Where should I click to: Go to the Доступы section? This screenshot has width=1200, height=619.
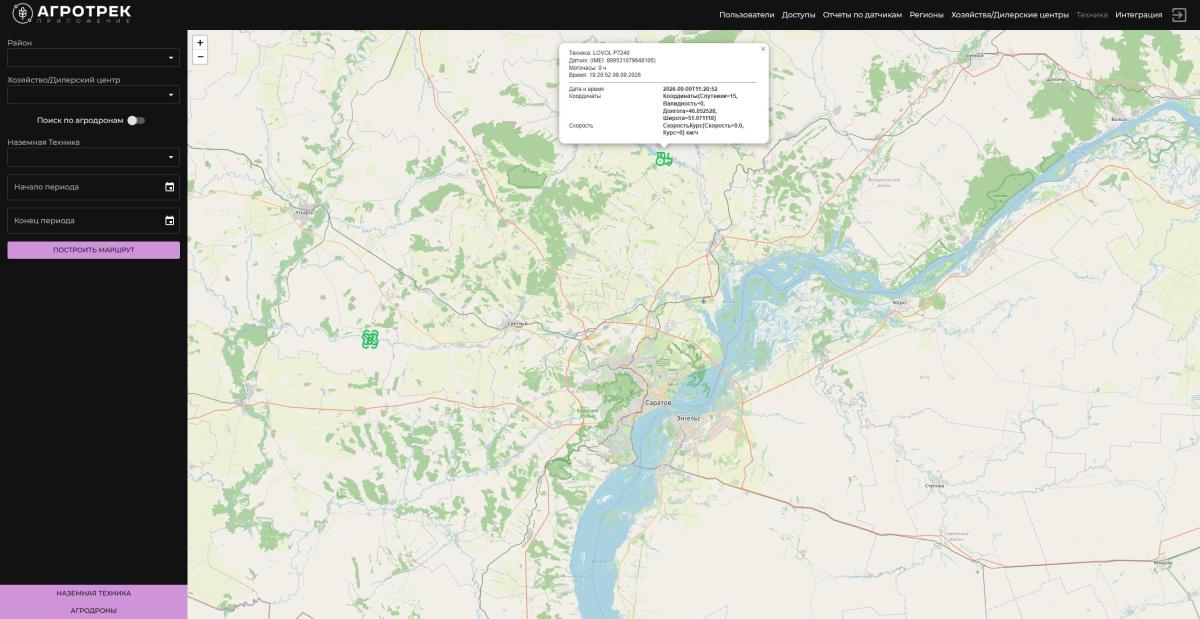pos(799,15)
